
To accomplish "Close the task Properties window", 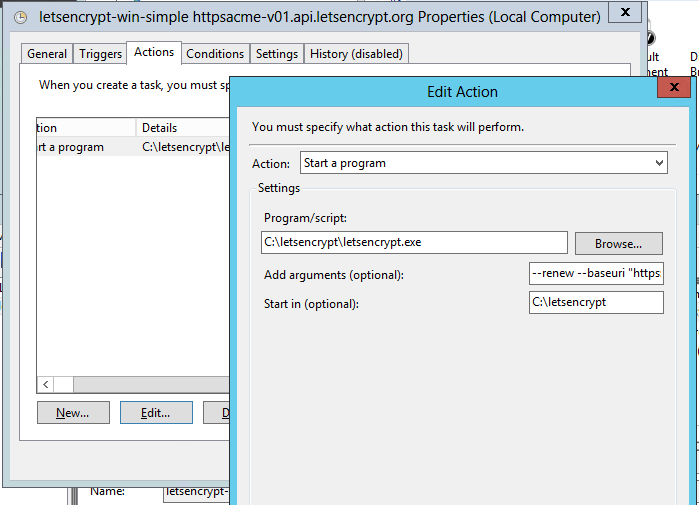I will 625,12.
